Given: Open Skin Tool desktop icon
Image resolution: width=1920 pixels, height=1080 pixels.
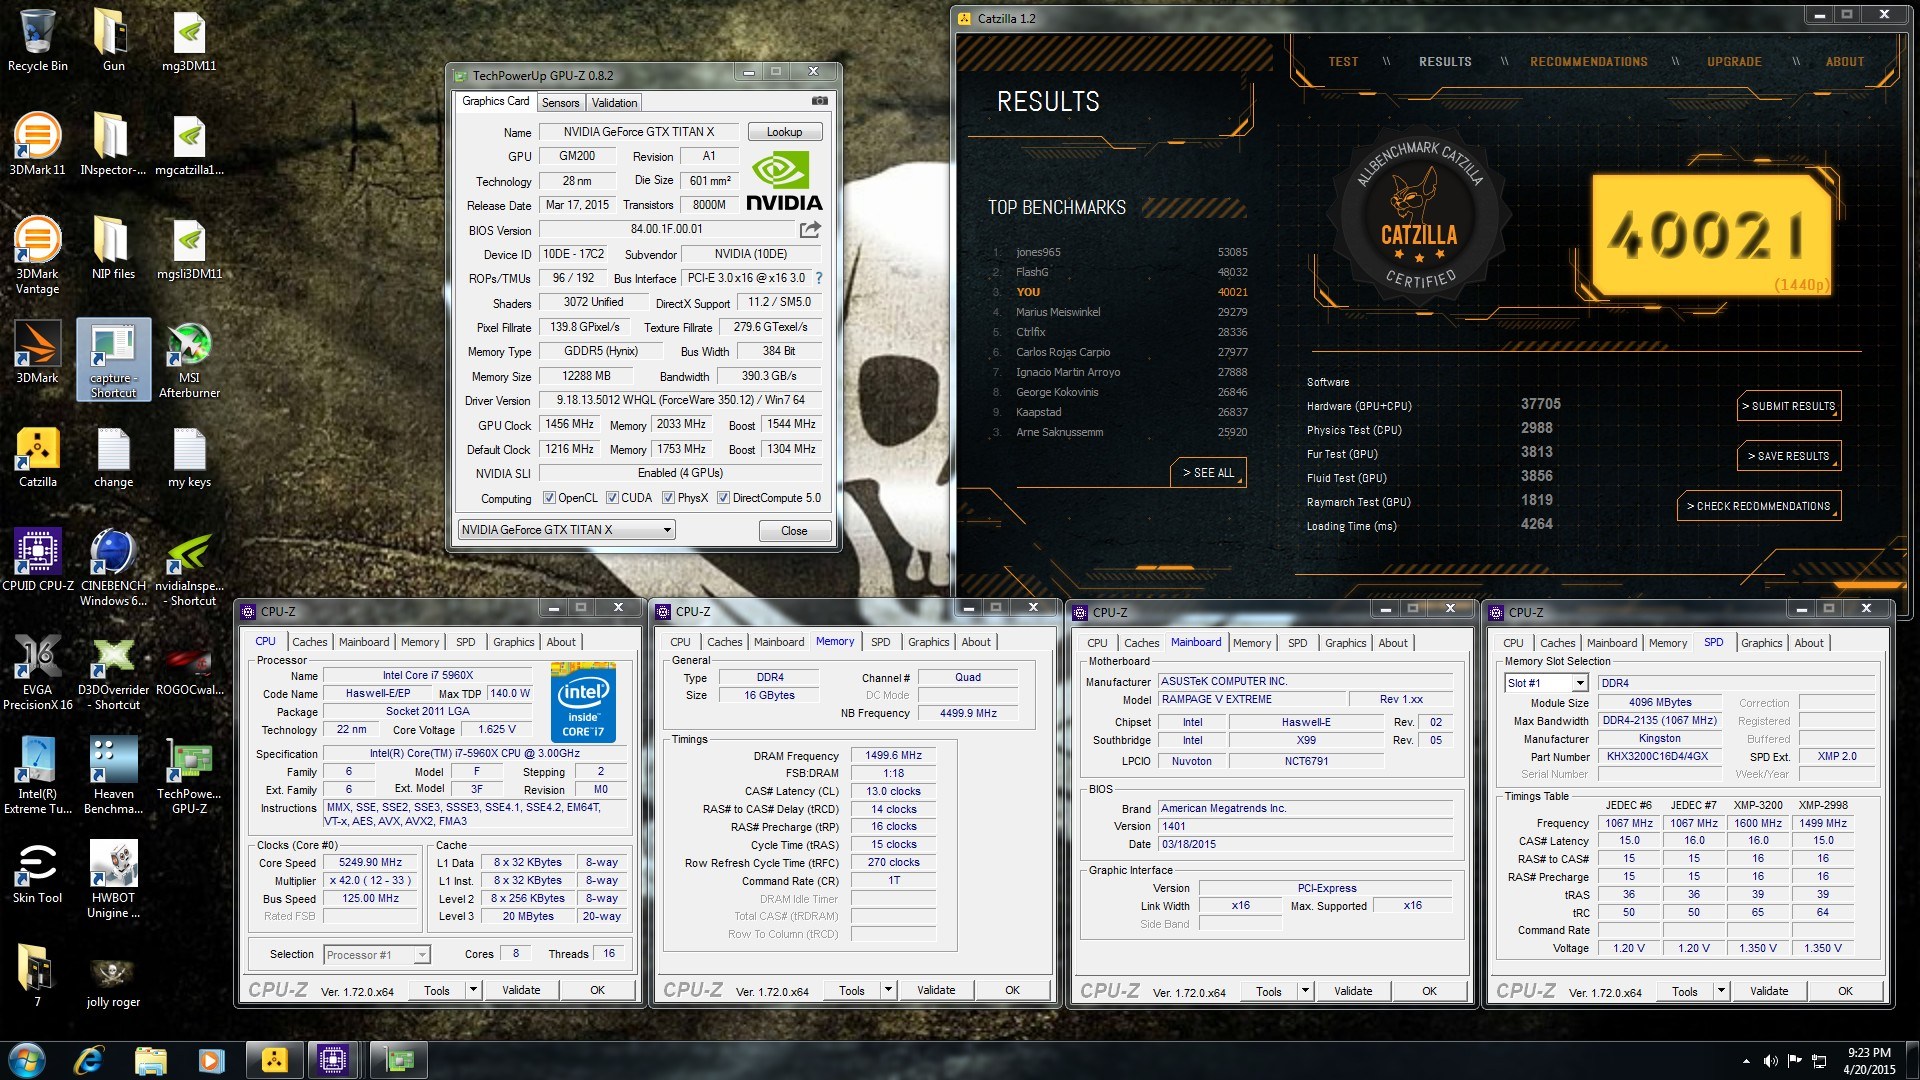Looking at the screenshot, I should click(x=37, y=872).
